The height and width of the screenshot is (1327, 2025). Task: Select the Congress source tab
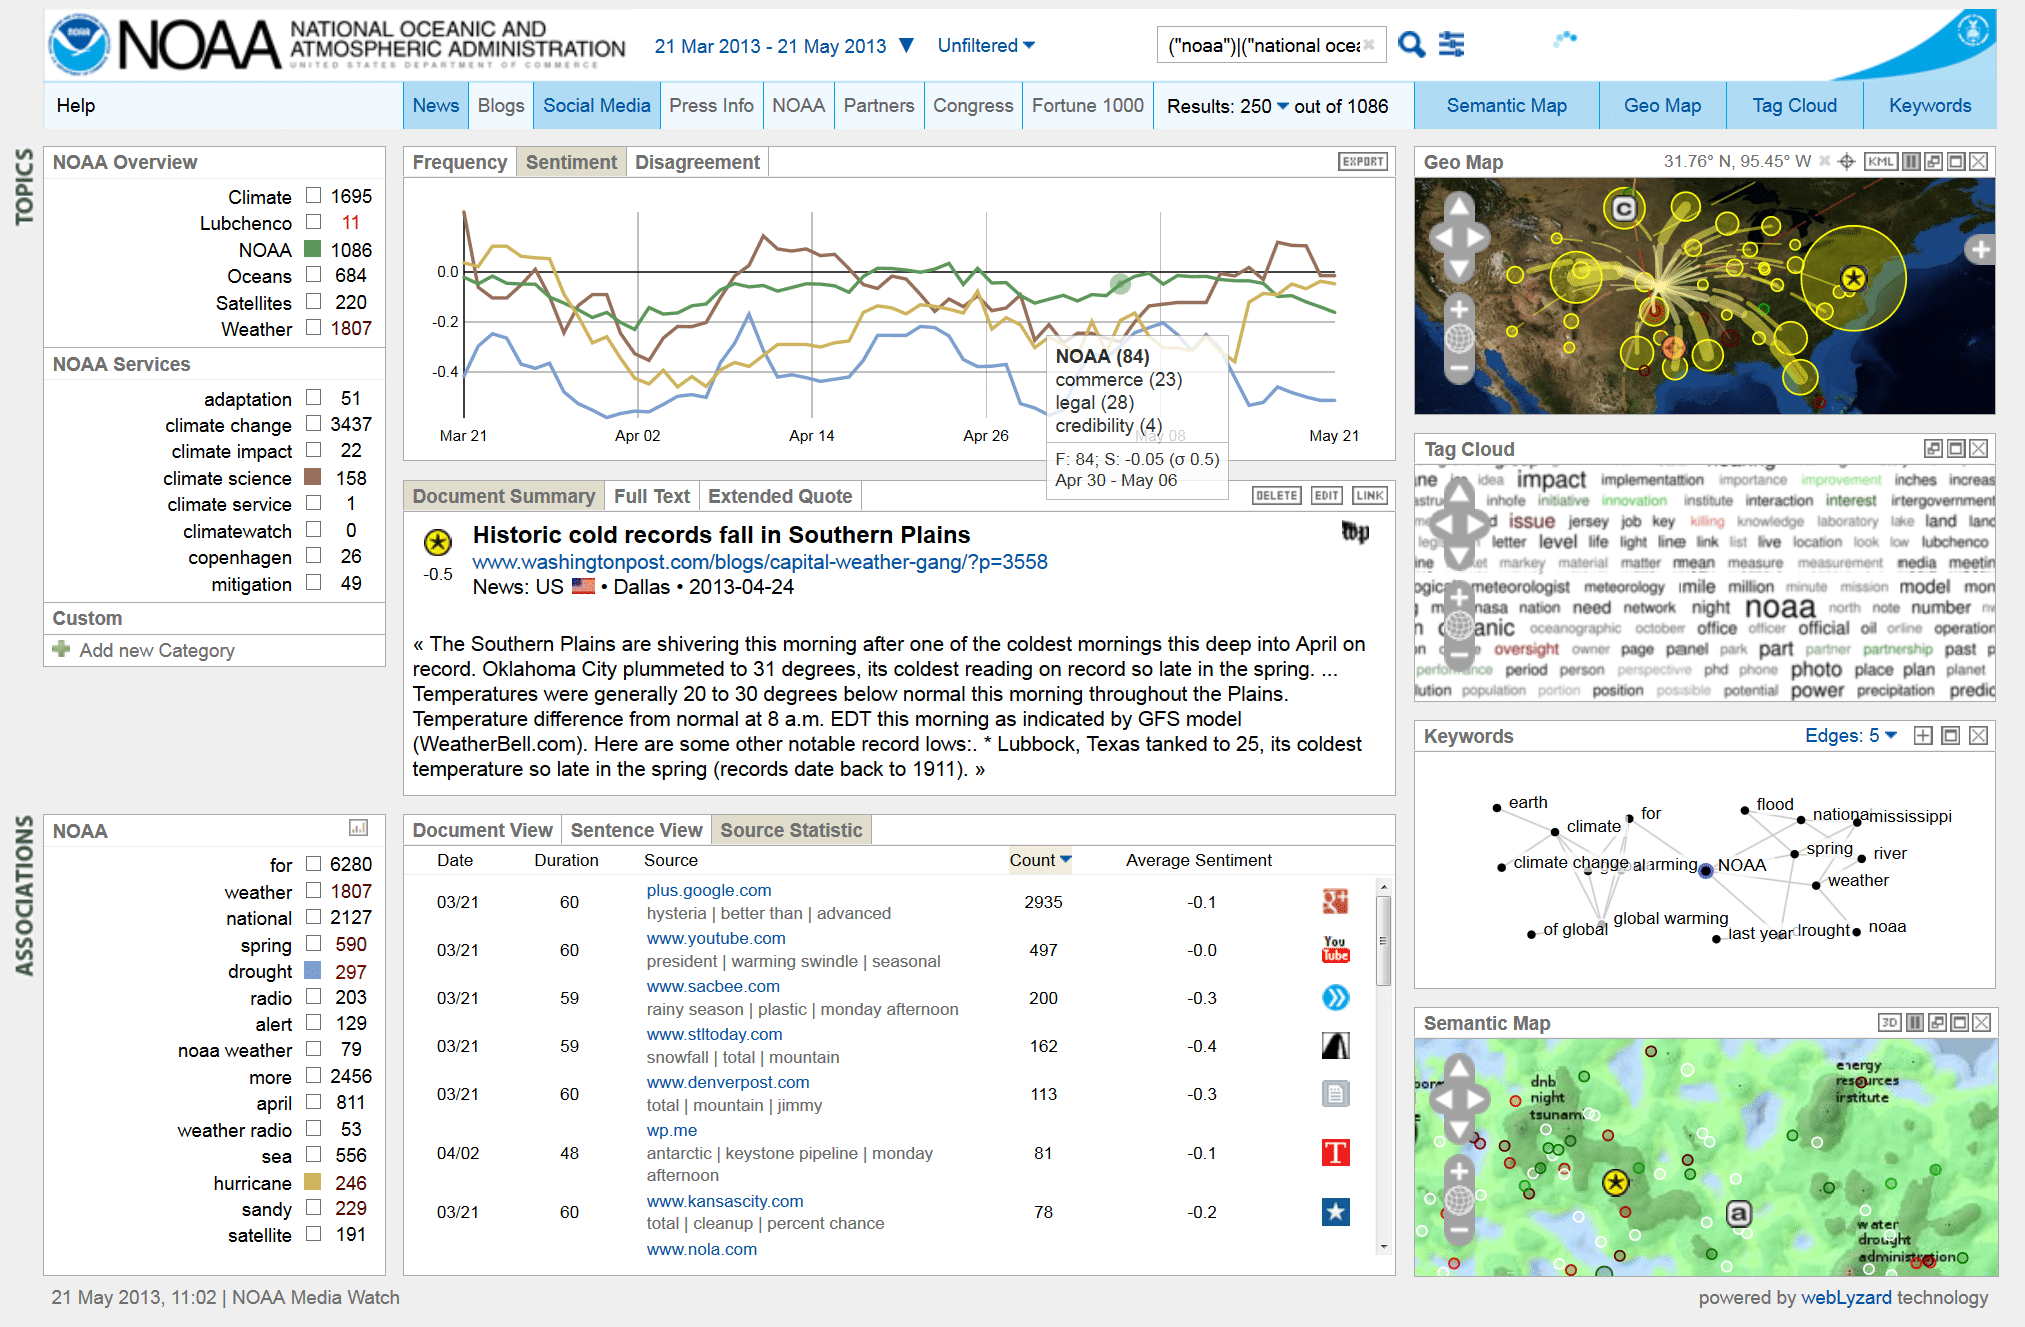coord(973,105)
